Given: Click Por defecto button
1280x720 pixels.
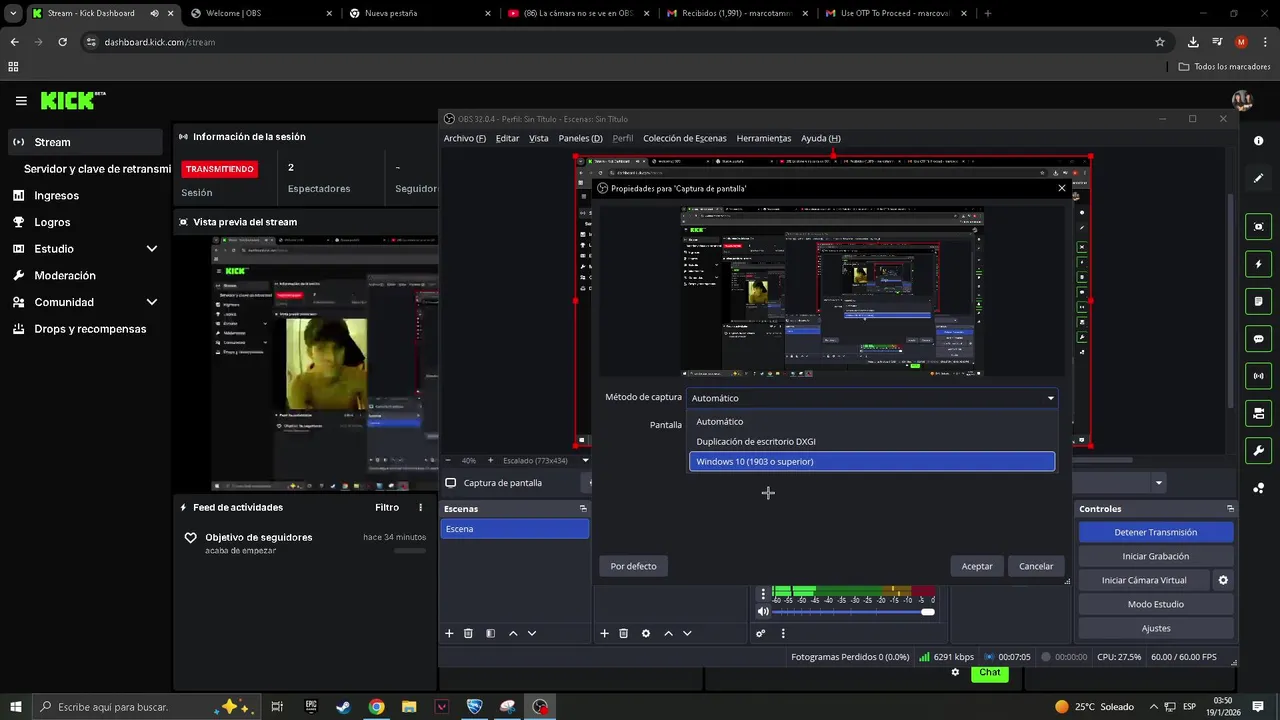Looking at the screenshot, I should pos(633,566).
